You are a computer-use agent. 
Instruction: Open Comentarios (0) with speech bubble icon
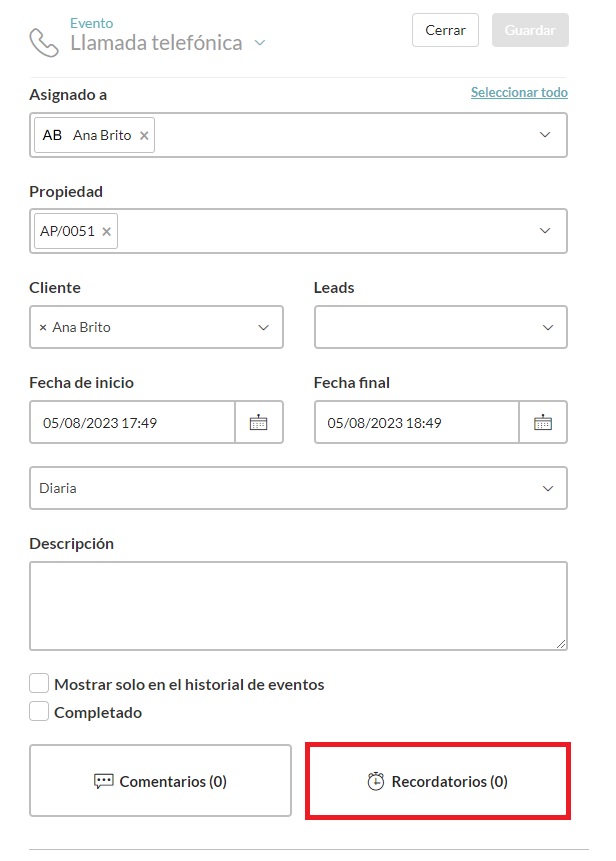coord(160,782)
